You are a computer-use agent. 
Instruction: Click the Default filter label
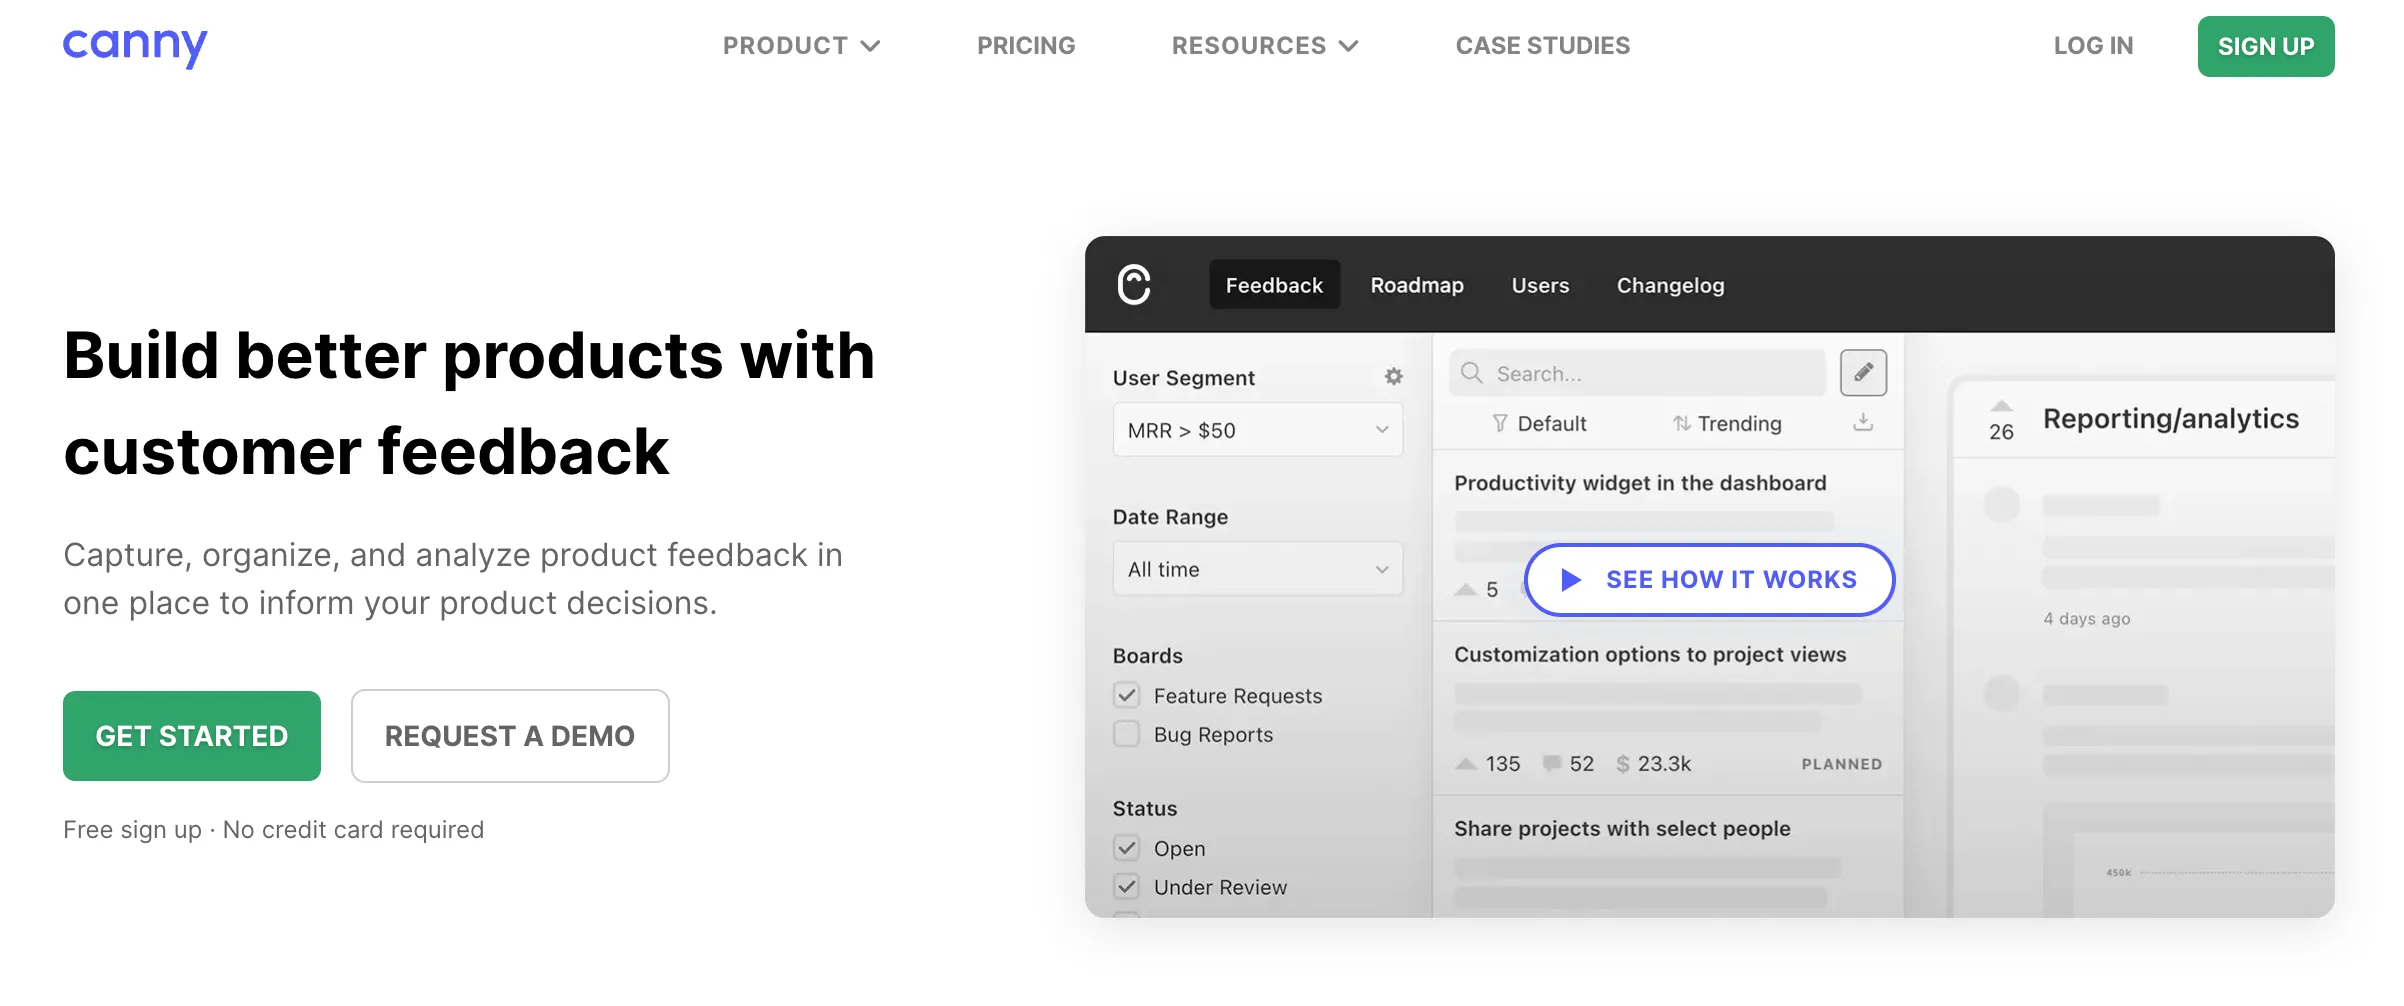[x=1552, y=423]
